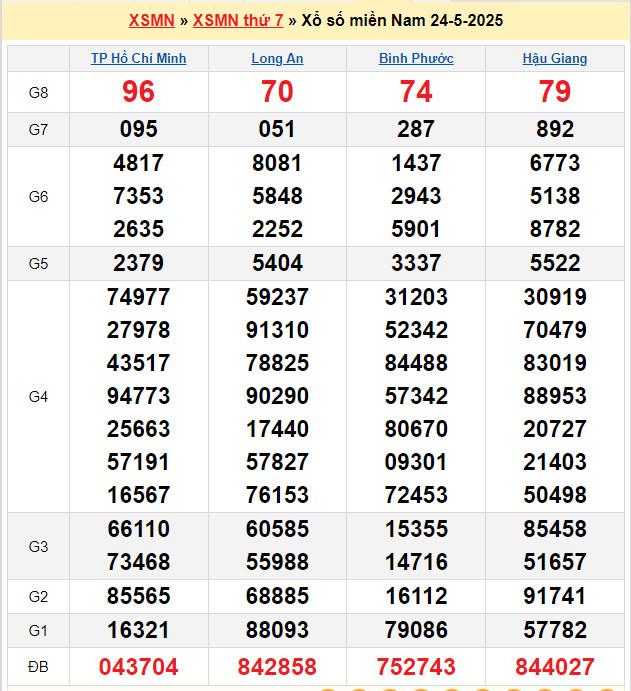Select the G5 value 5404

277,263
